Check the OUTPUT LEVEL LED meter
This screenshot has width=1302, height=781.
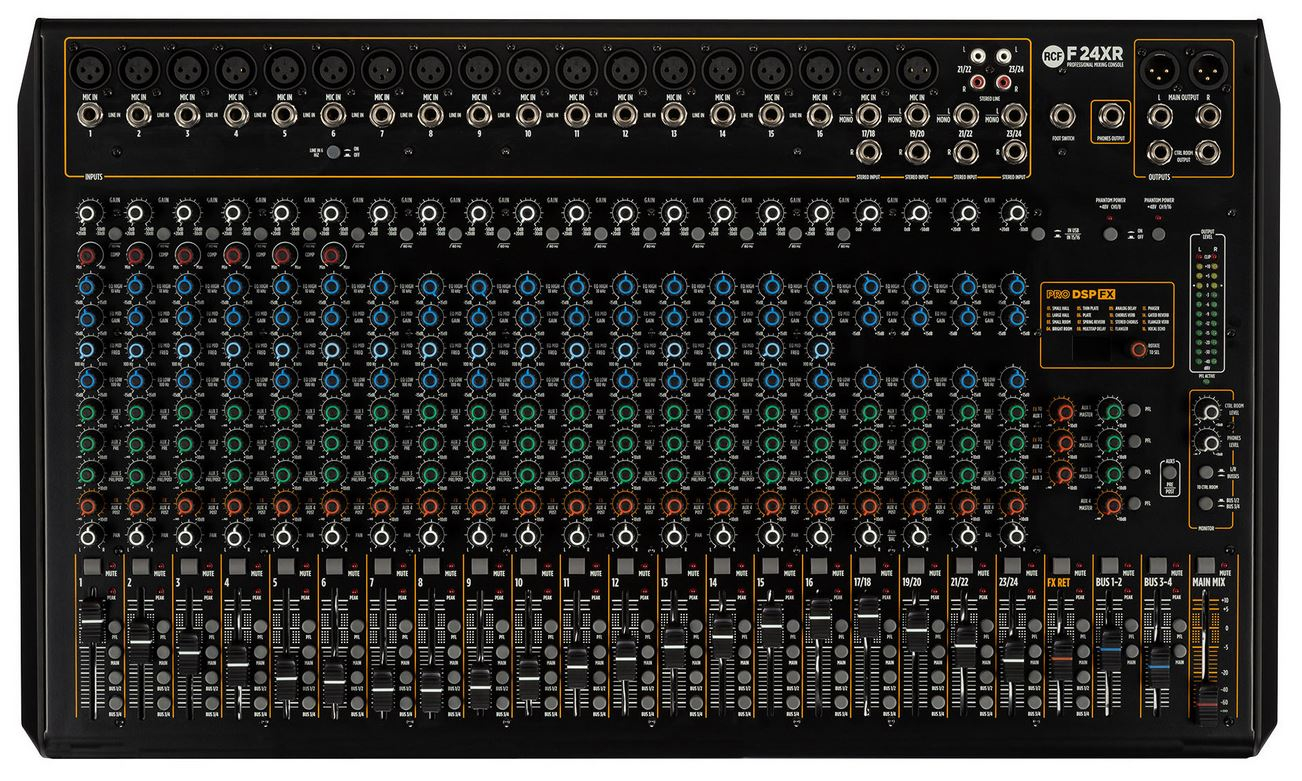pyautogui.click(x=1205, y=304)
